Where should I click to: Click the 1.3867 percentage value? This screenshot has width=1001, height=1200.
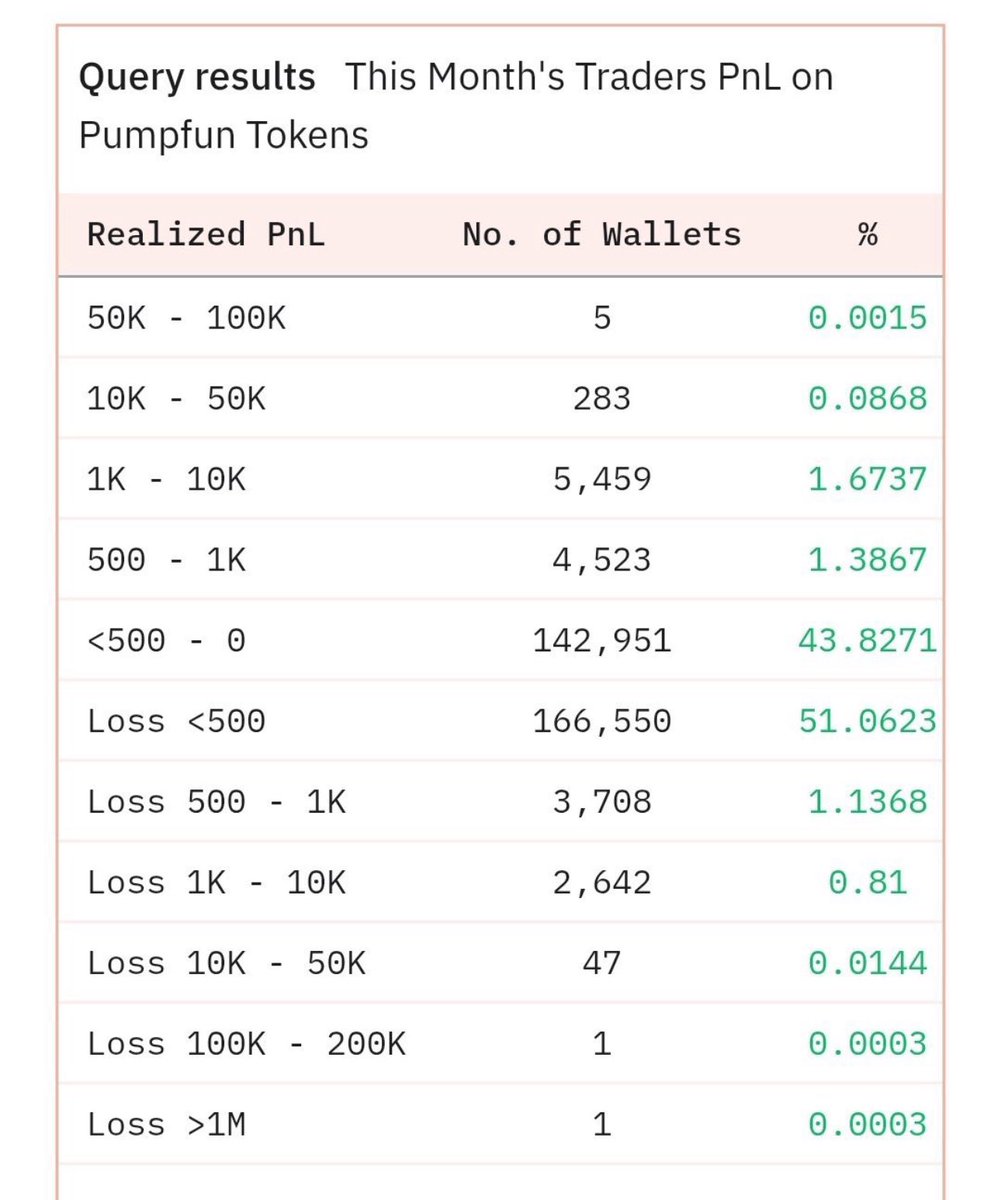click(867, 560)
